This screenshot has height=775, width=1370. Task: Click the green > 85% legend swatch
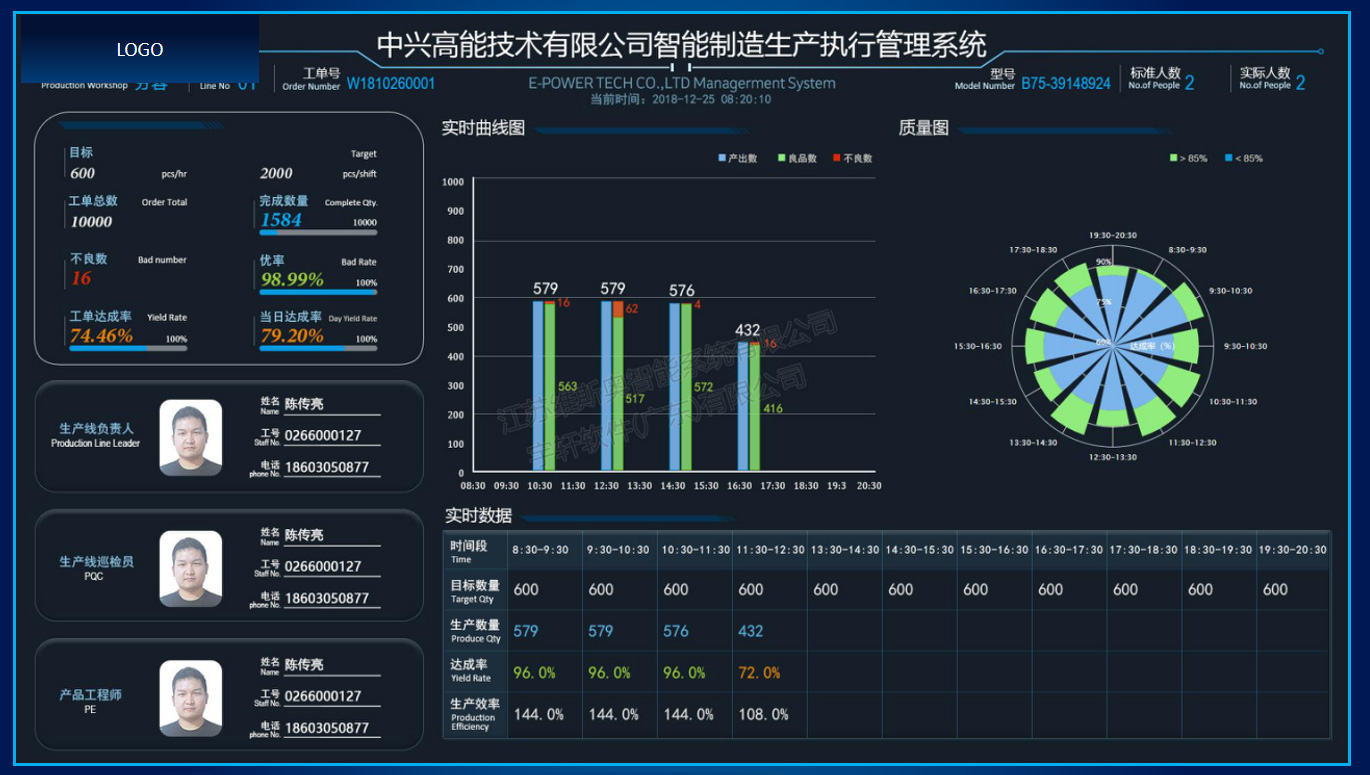point(1174,158)
